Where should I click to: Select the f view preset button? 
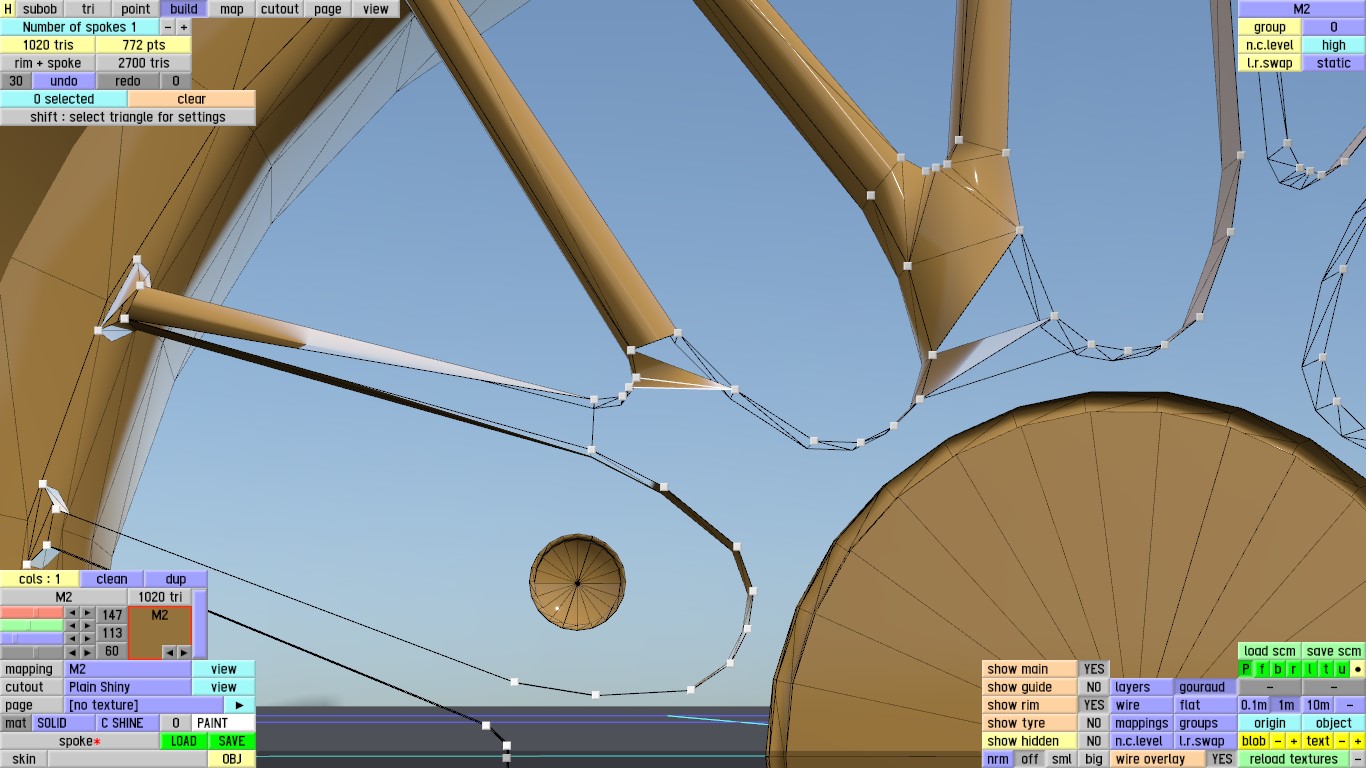(x=1262, y=669)
